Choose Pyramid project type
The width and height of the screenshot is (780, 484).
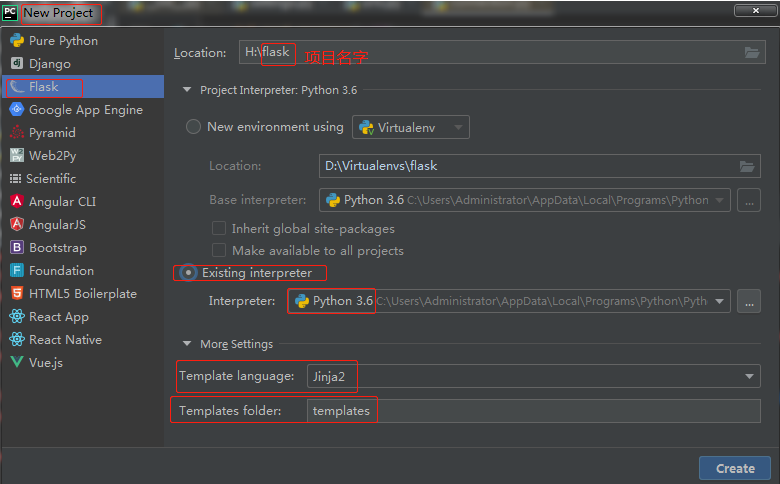pos(83,132)
